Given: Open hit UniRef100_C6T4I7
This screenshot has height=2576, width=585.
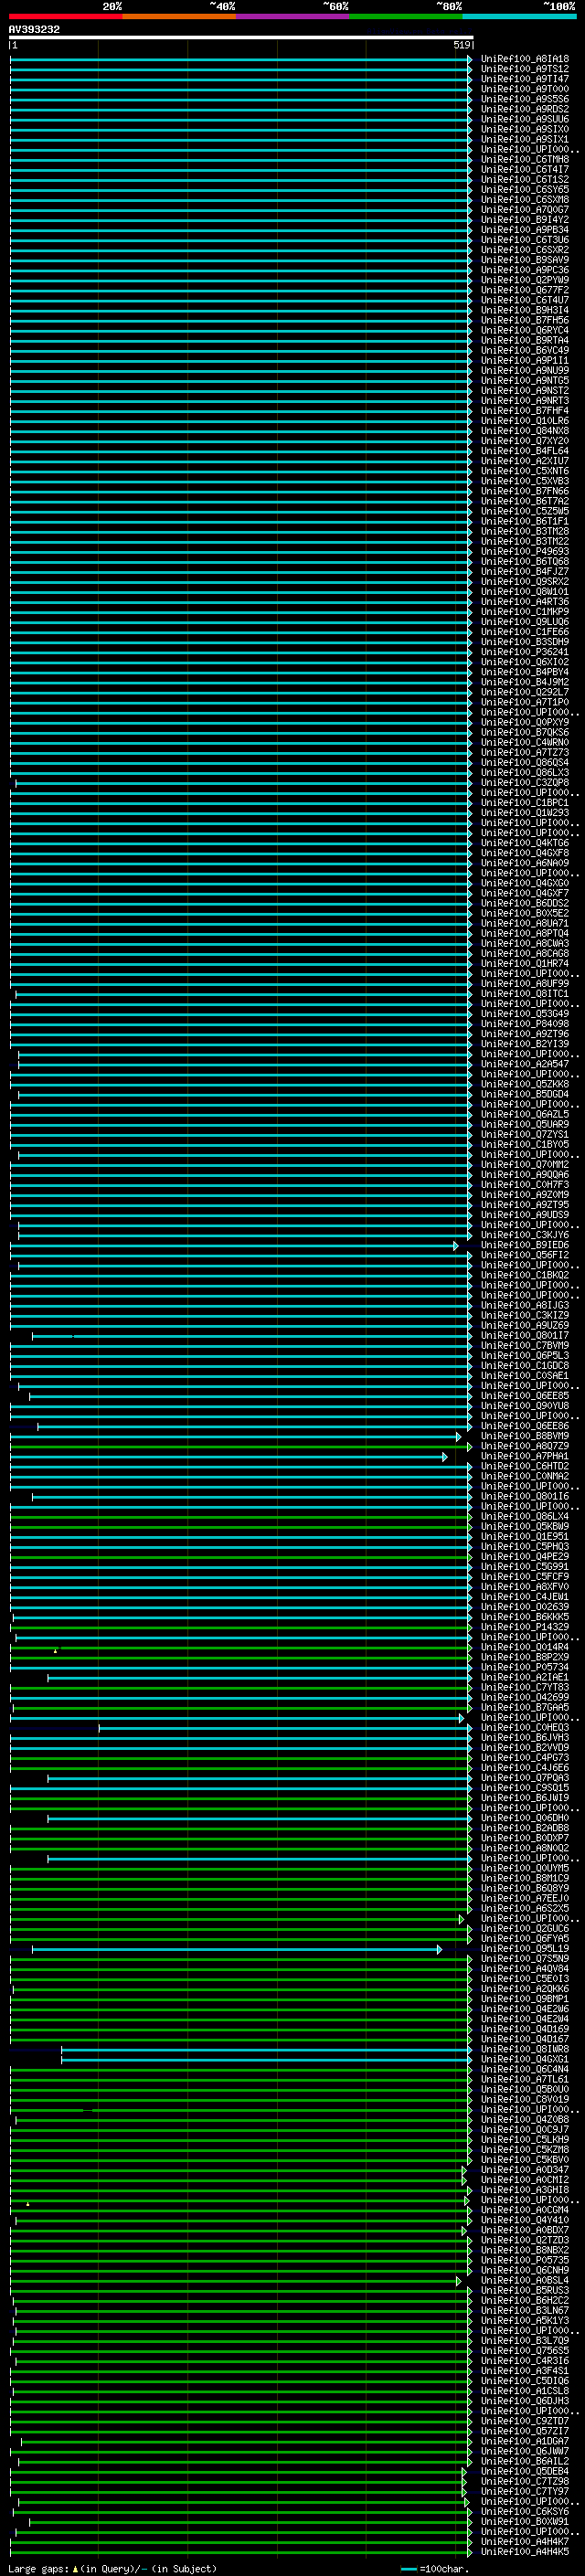Looking at the screenshot, I should [525, 169].
